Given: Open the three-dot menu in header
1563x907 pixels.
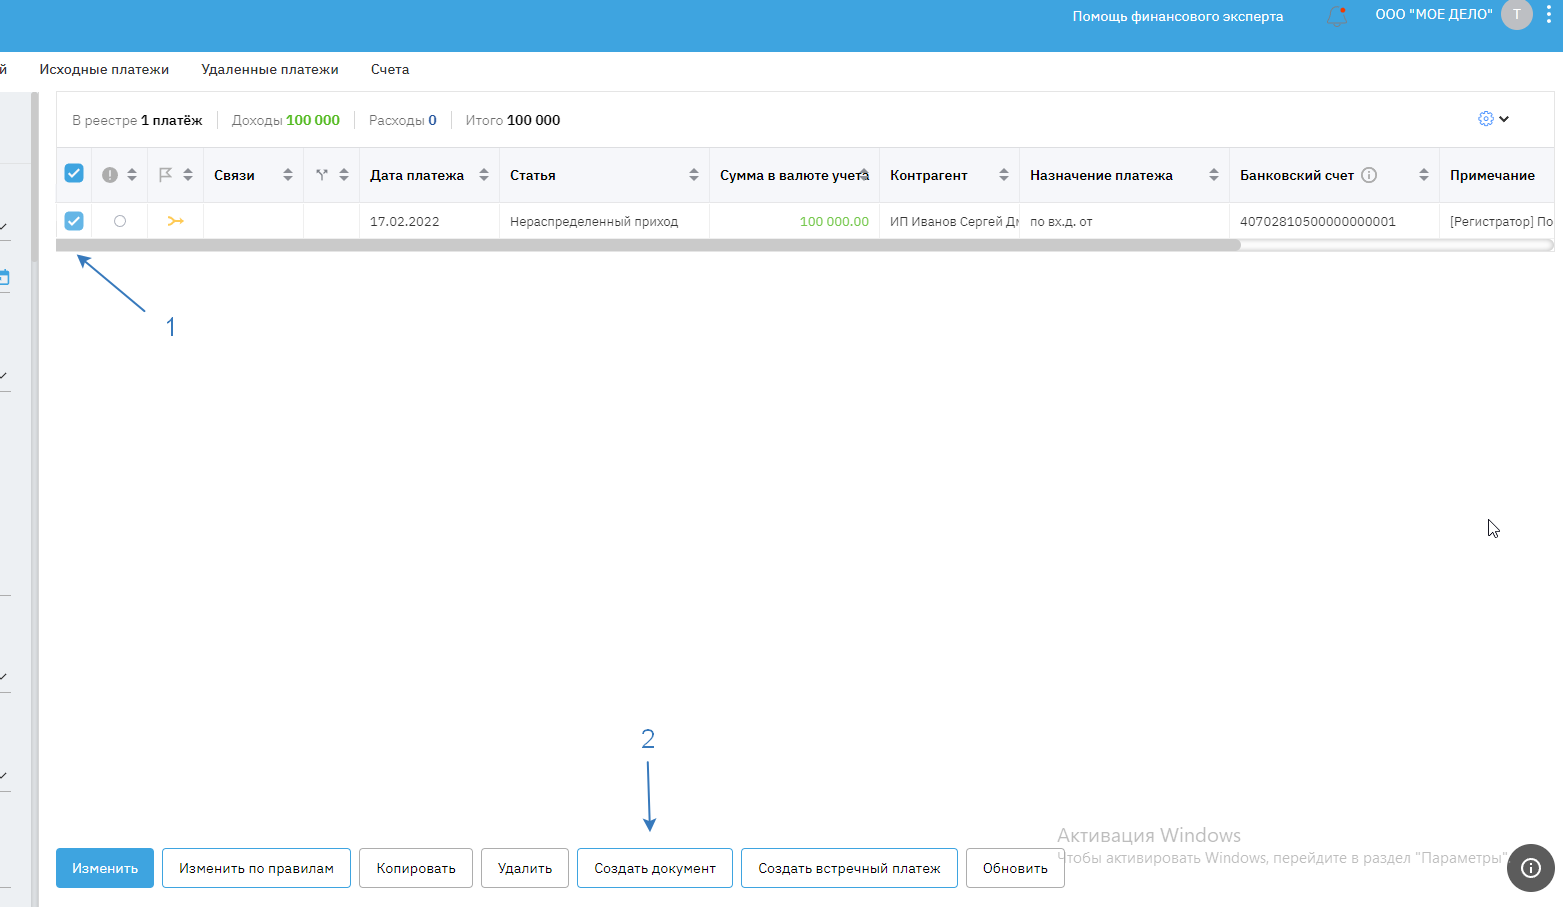Looking at the screenshot, I should pyautogui.click(x=1549, y=15).
